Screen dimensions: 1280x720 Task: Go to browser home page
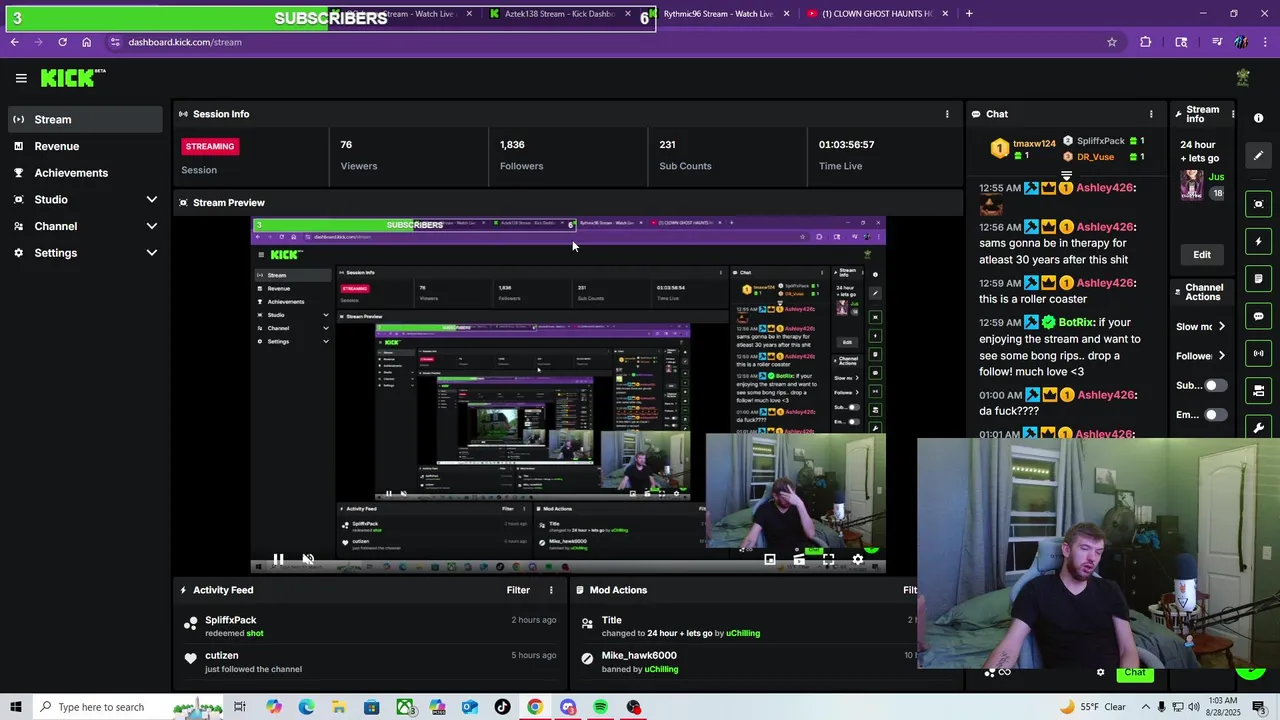87,42
